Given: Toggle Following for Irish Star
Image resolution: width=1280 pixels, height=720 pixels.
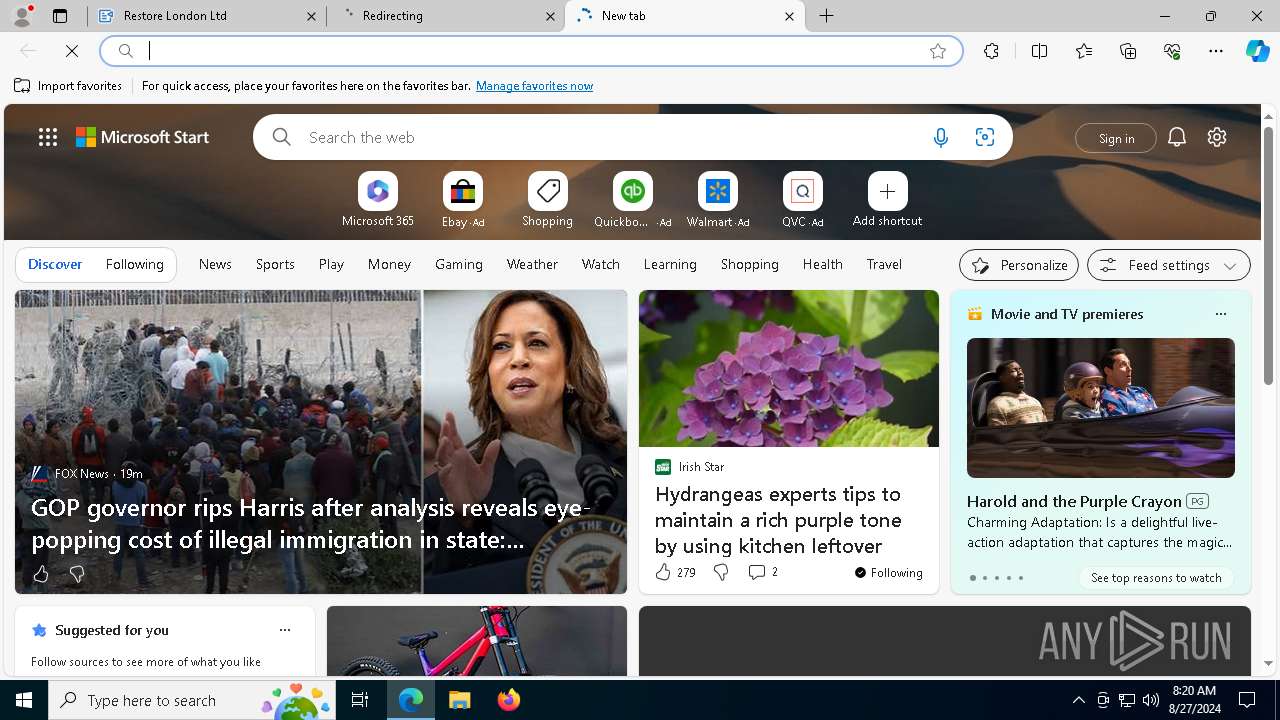Looking at the screenshot, I should point(889,573).
